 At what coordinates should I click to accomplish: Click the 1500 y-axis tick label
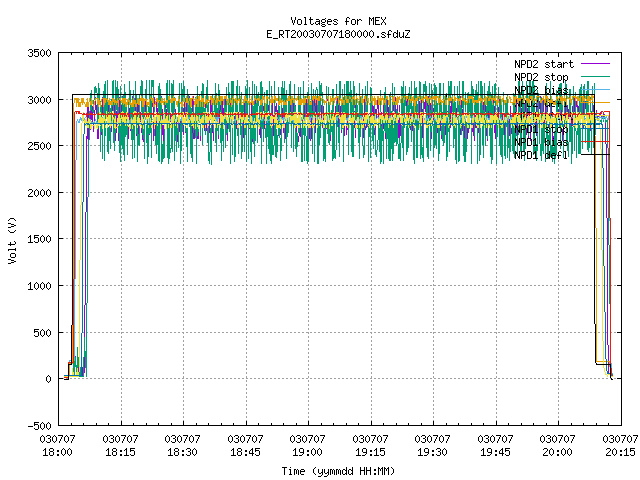[x=39, y=239]
